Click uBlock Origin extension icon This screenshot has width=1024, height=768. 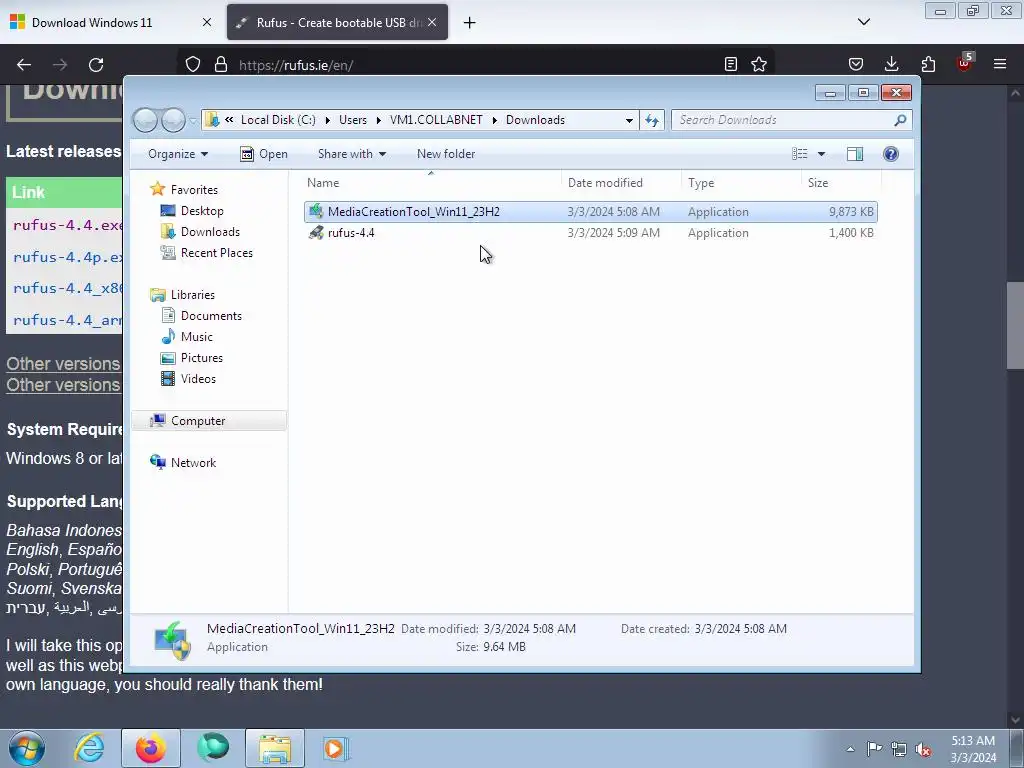coord(965,63)
